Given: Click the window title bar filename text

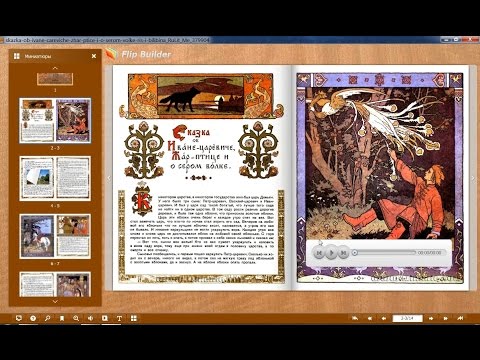Looking at the screenshot, I should click(107, 40).
